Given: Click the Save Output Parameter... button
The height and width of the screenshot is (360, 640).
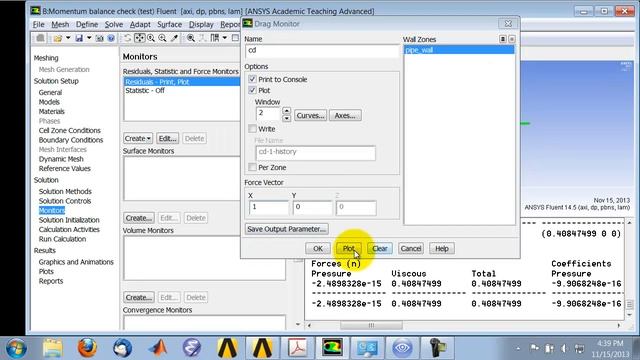Looking at the screenshot, I should (287, 229).
